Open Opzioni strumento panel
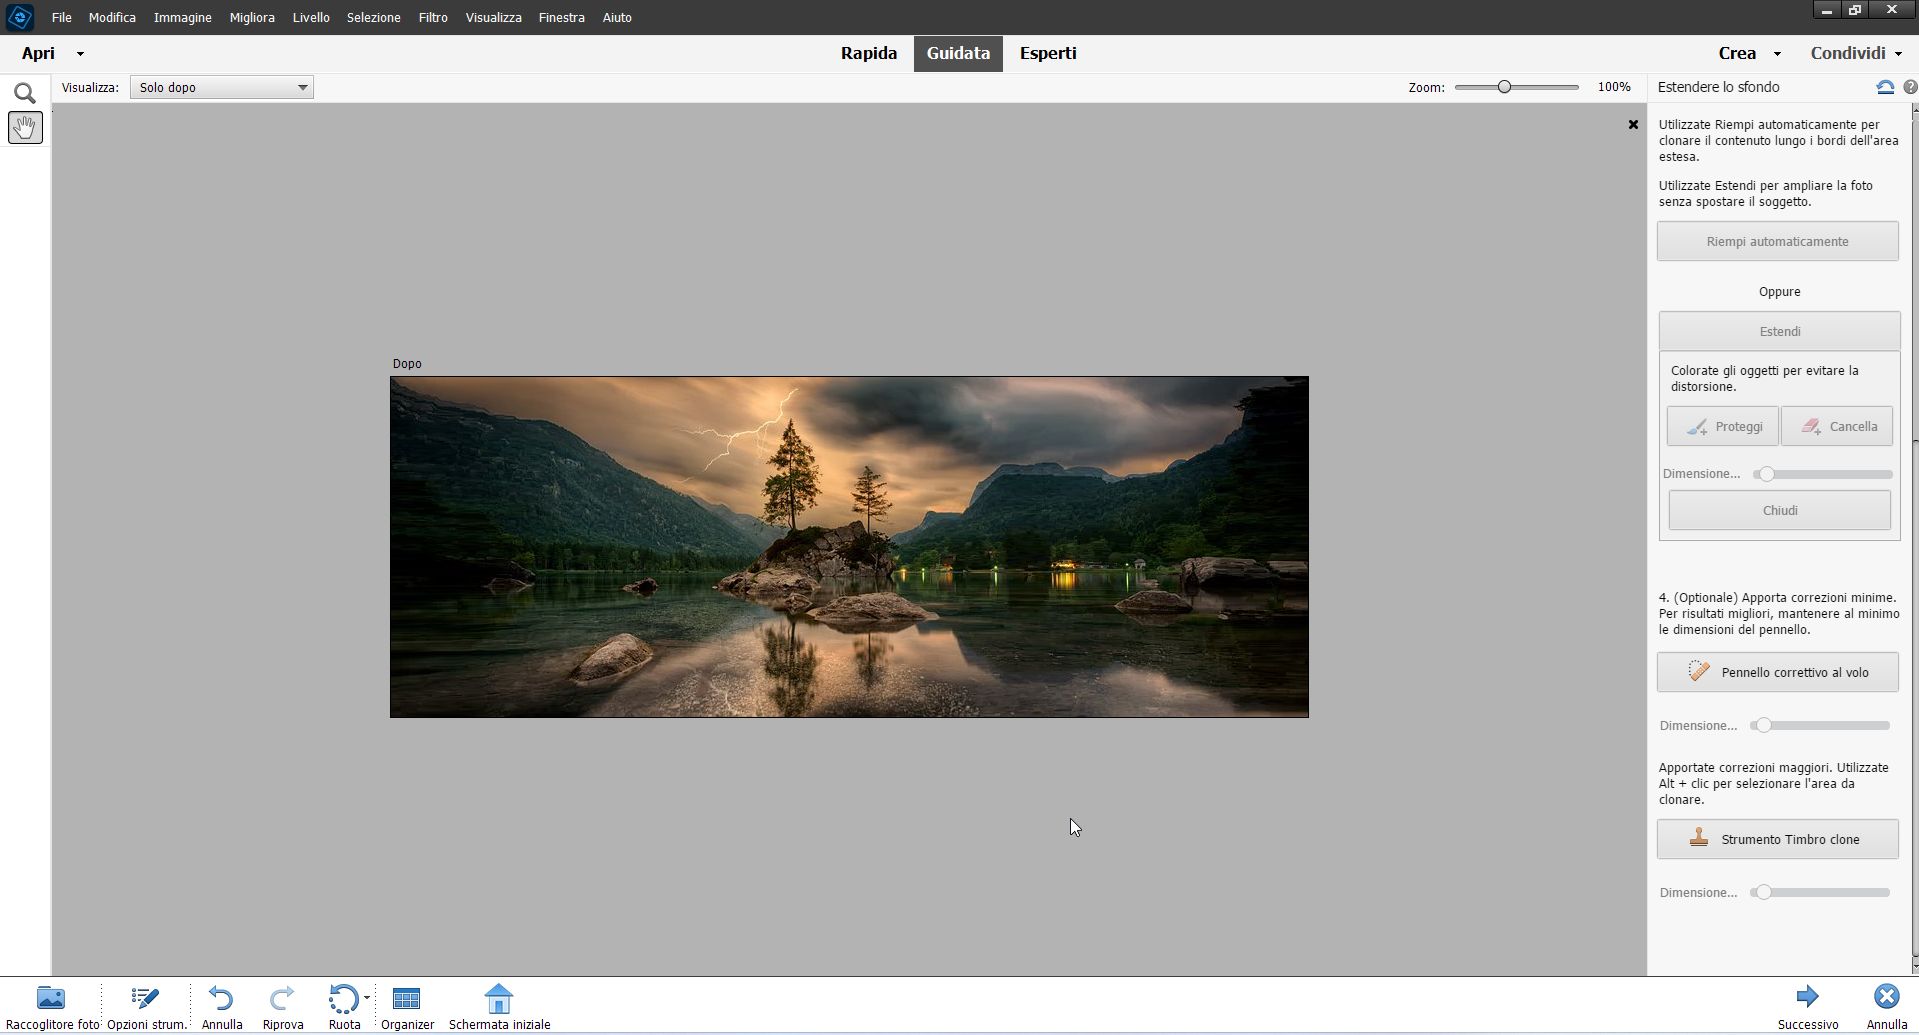The width and height of the screenshot is (1919, 1035). coord(147,1007)
